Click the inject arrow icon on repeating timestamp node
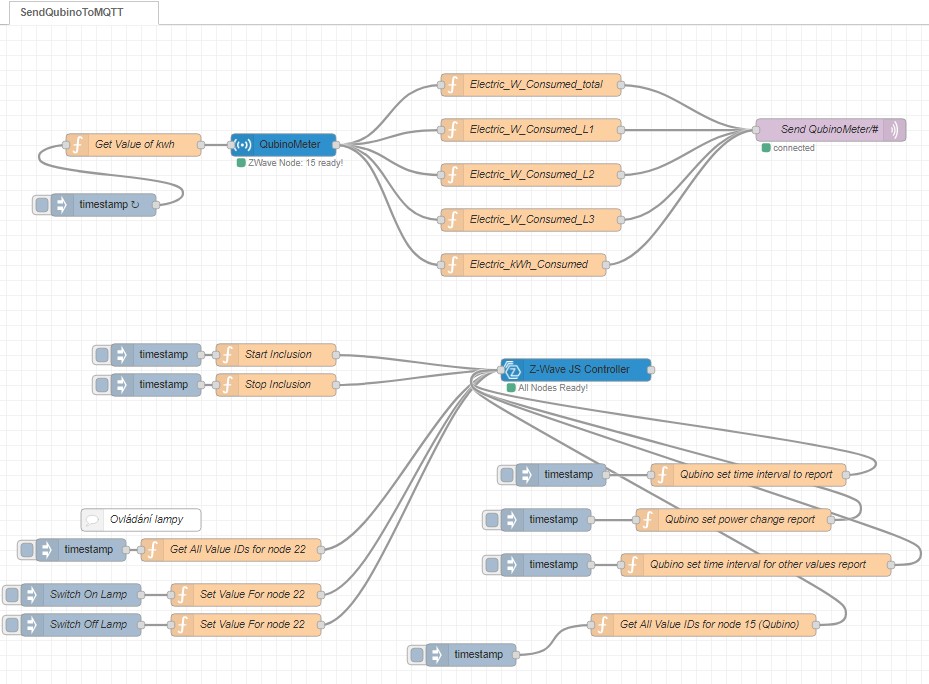The image size is (929, 684). coord(62,205)
